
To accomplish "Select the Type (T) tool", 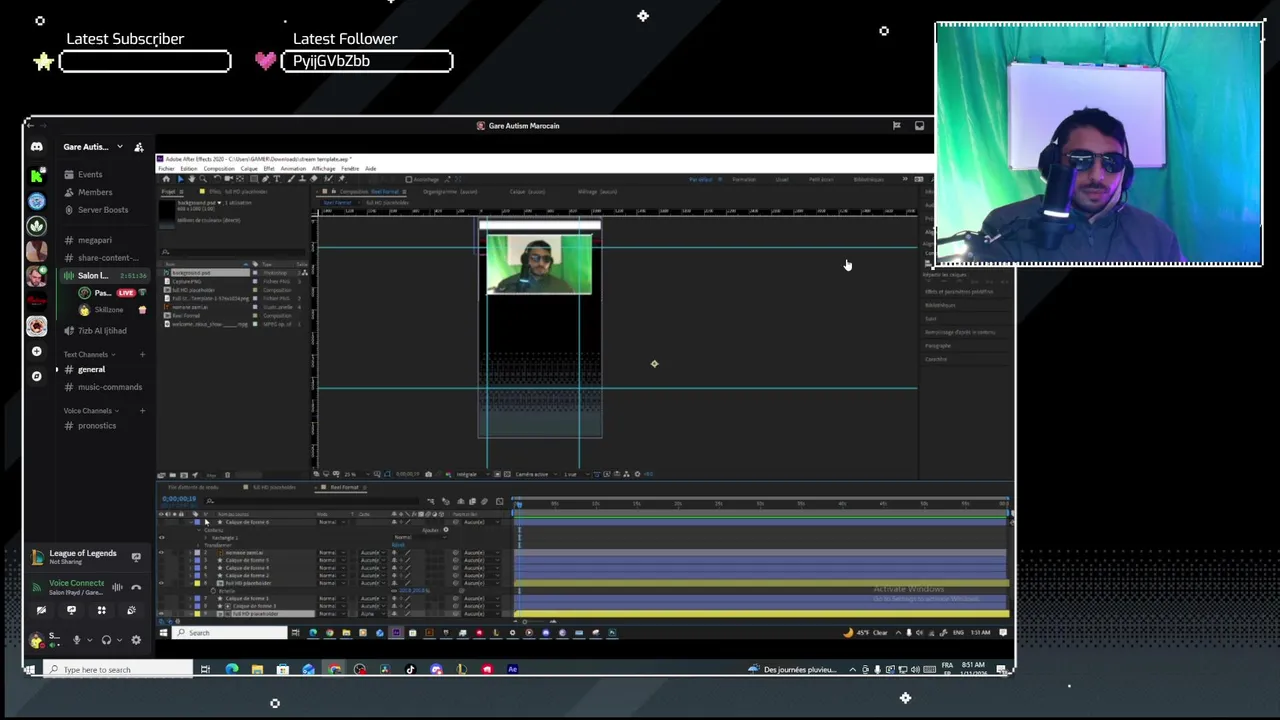I will (x=277, y=179).
